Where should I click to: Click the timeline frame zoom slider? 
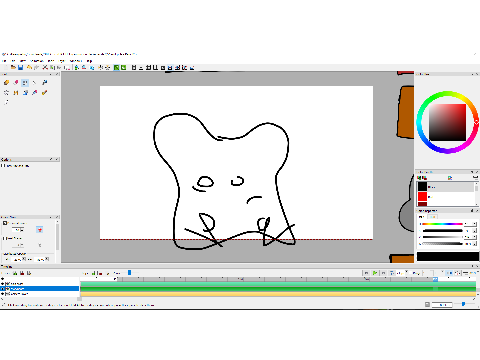(130, 273)
